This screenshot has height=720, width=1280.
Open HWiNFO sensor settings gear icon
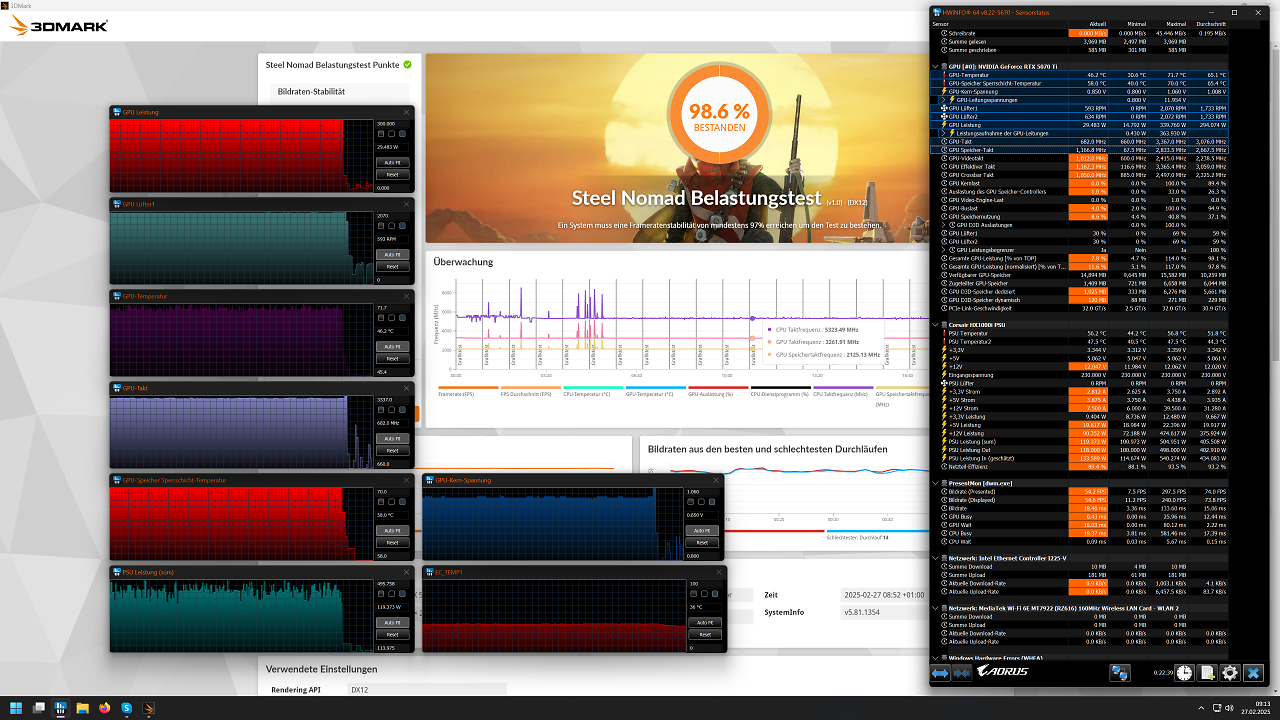point(1231,674)
